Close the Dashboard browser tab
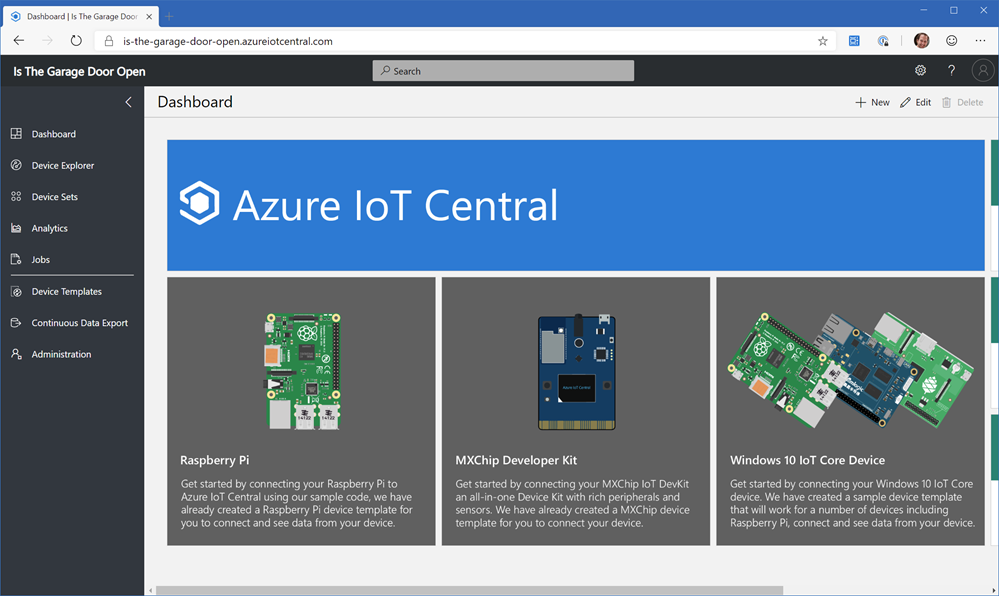This screenshot has height=596, width=999. pos(148,16)
